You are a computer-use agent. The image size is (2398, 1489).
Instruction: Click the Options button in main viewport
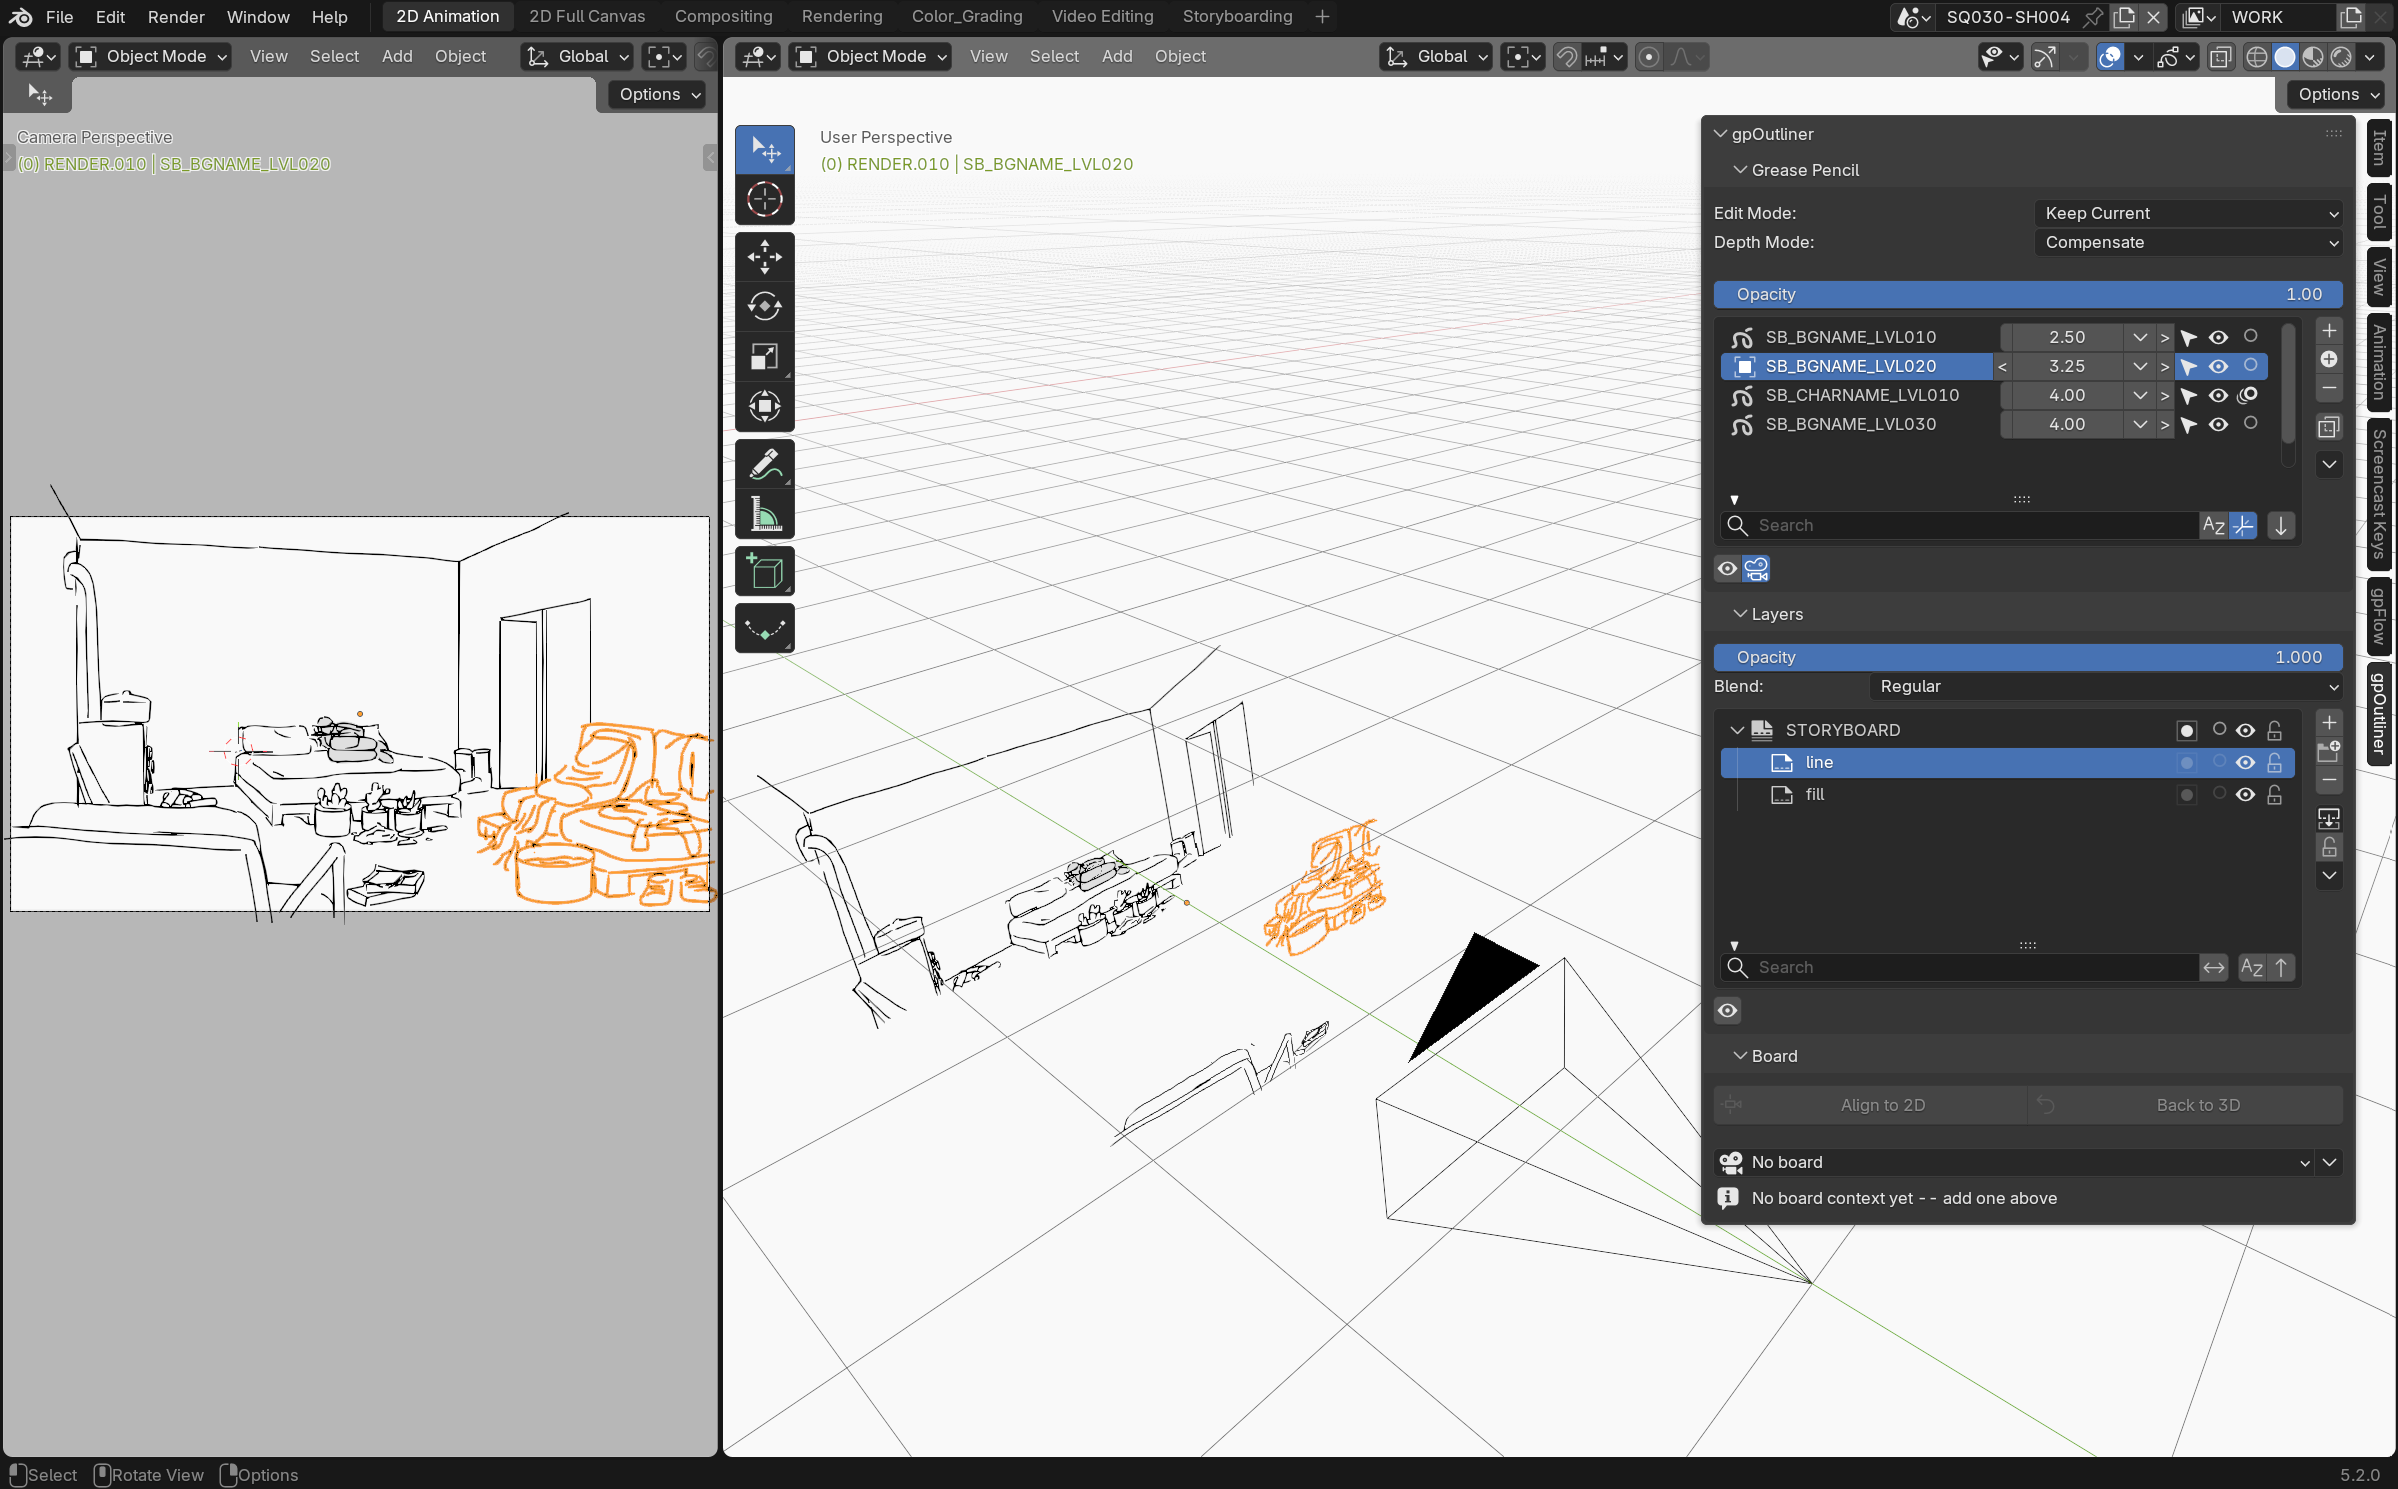point(2338,94)
